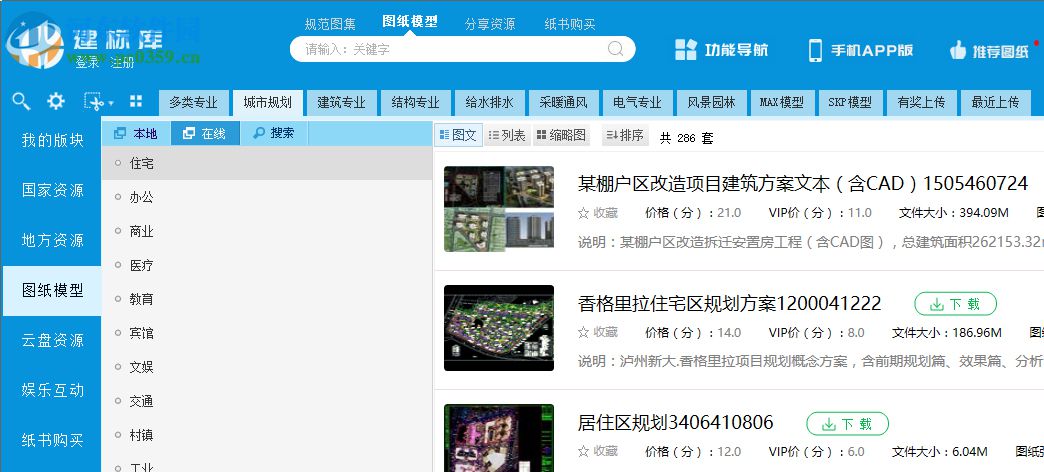
Task: Select the 城市规划 category tab
Action: point(267,103)
